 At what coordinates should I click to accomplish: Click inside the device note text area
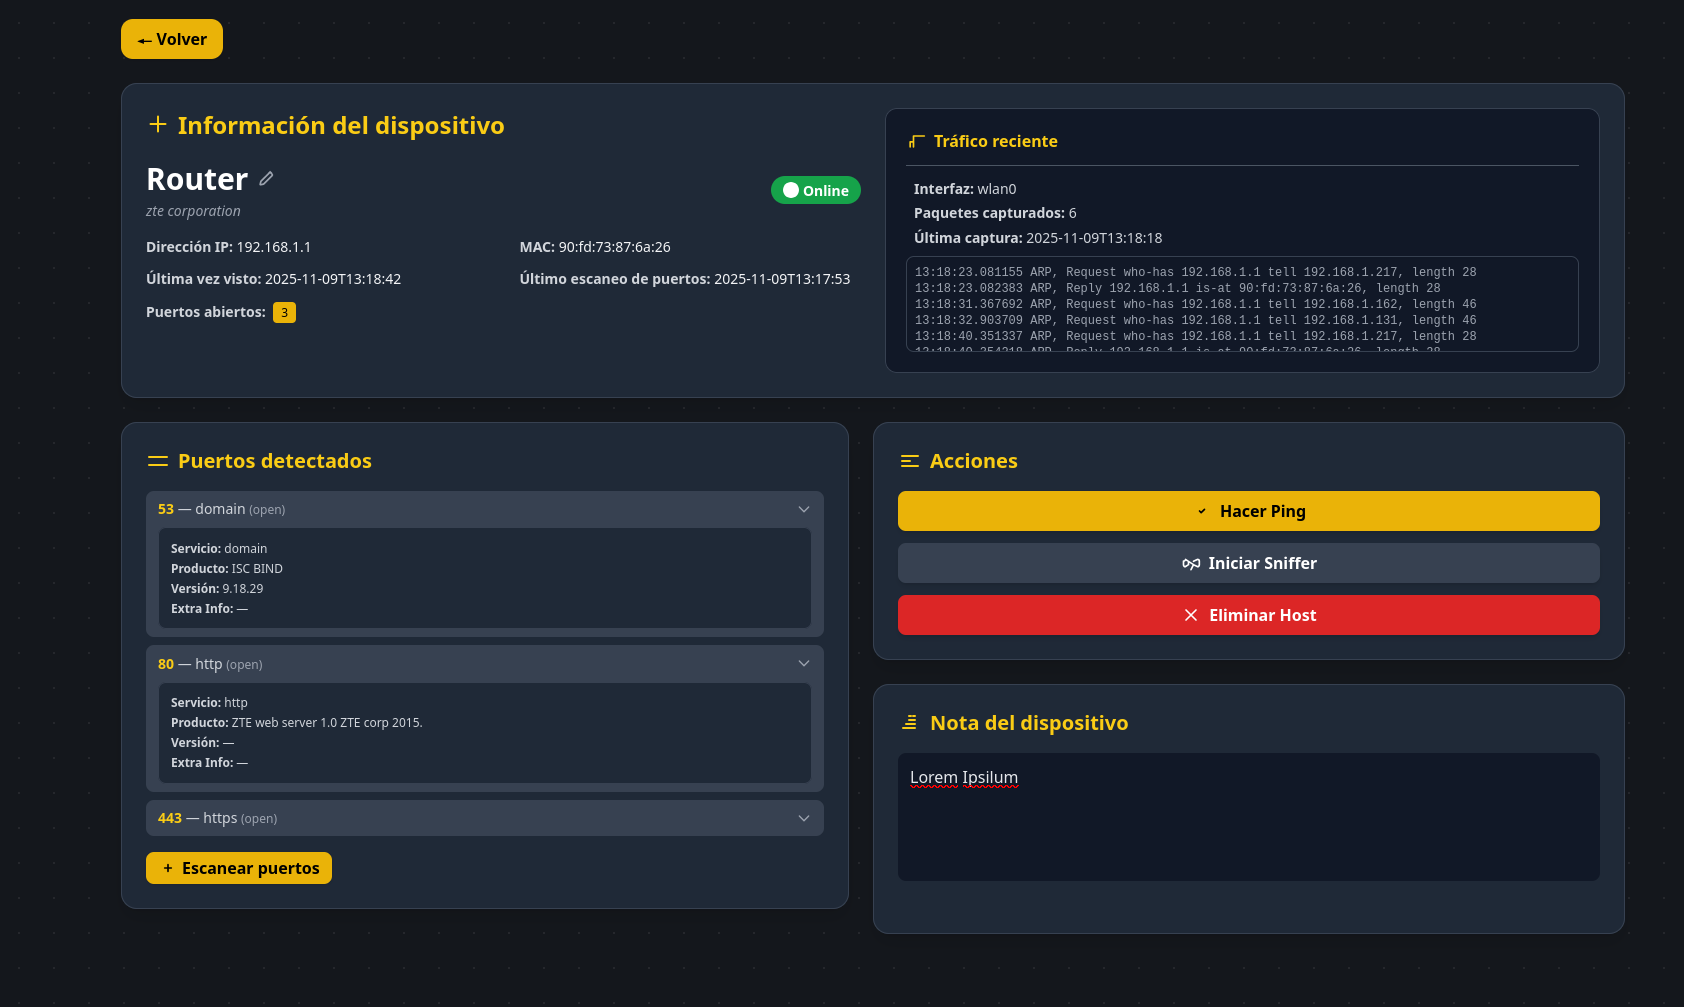[x=1248, y=816]
